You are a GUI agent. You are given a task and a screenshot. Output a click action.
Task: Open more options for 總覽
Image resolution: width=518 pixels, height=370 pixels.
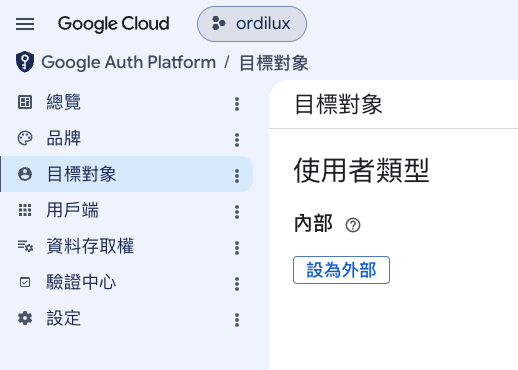(x=237, y=104)
